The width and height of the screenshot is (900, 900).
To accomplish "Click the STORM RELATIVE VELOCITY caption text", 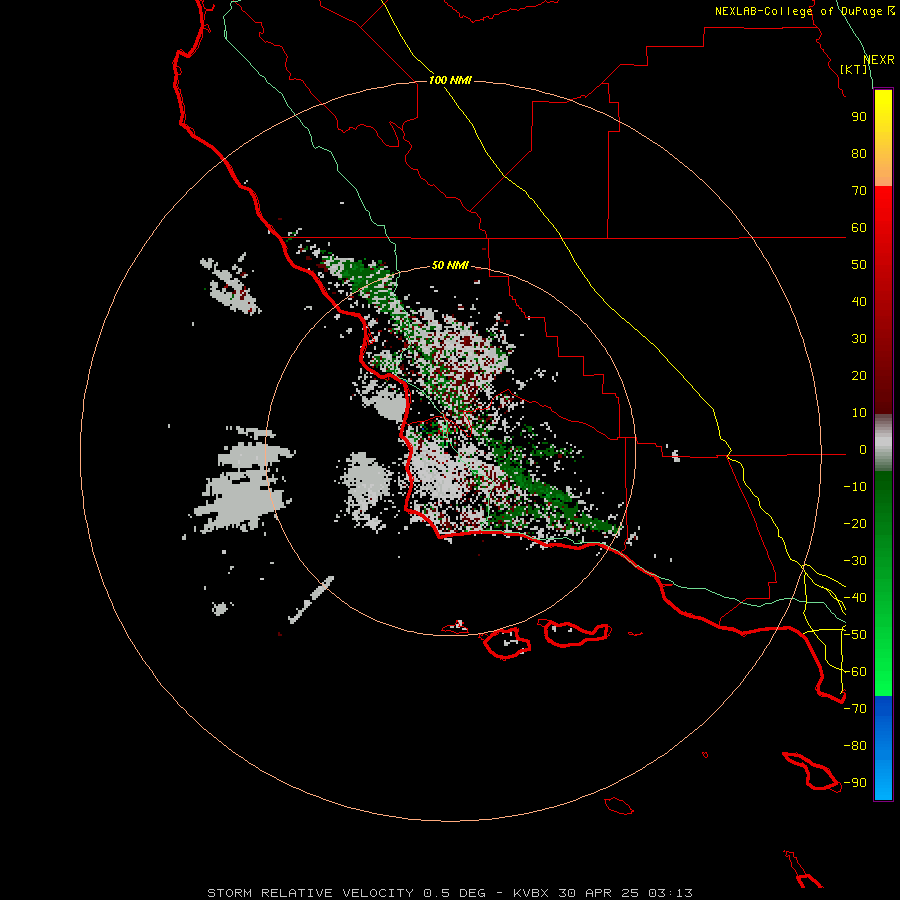I will 310,893.
